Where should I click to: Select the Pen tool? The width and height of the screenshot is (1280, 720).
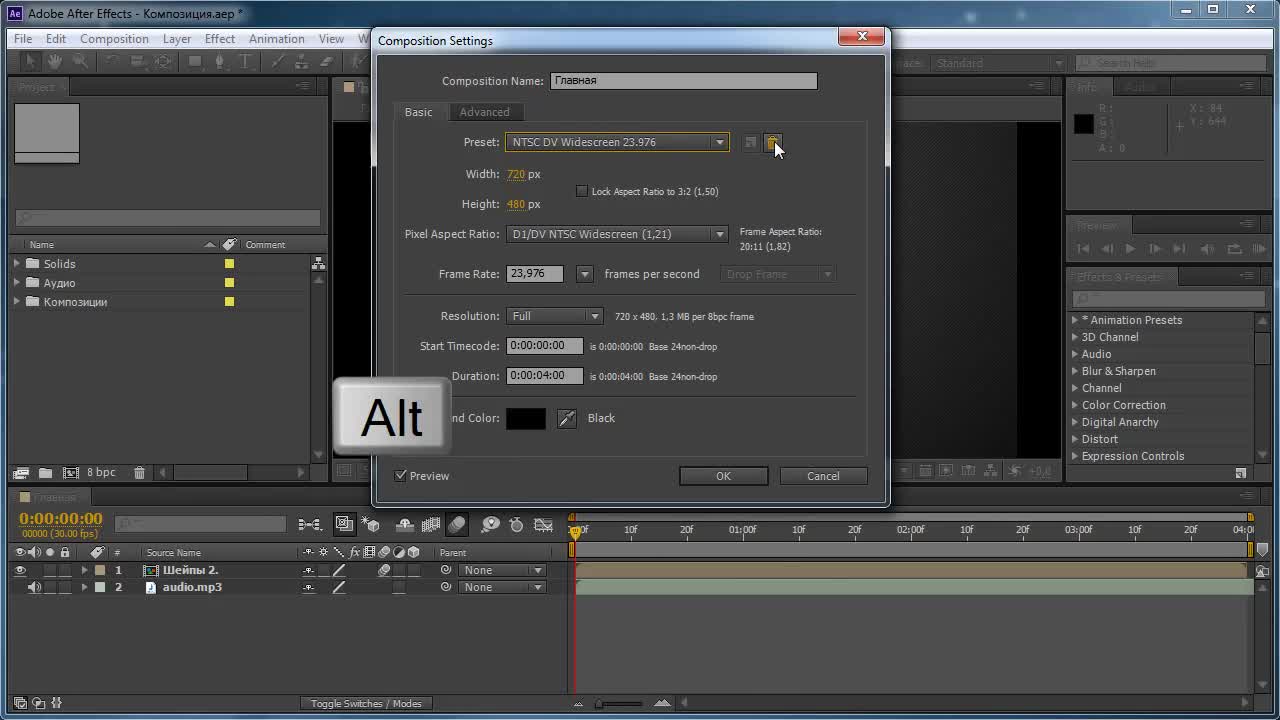point(219,62)
